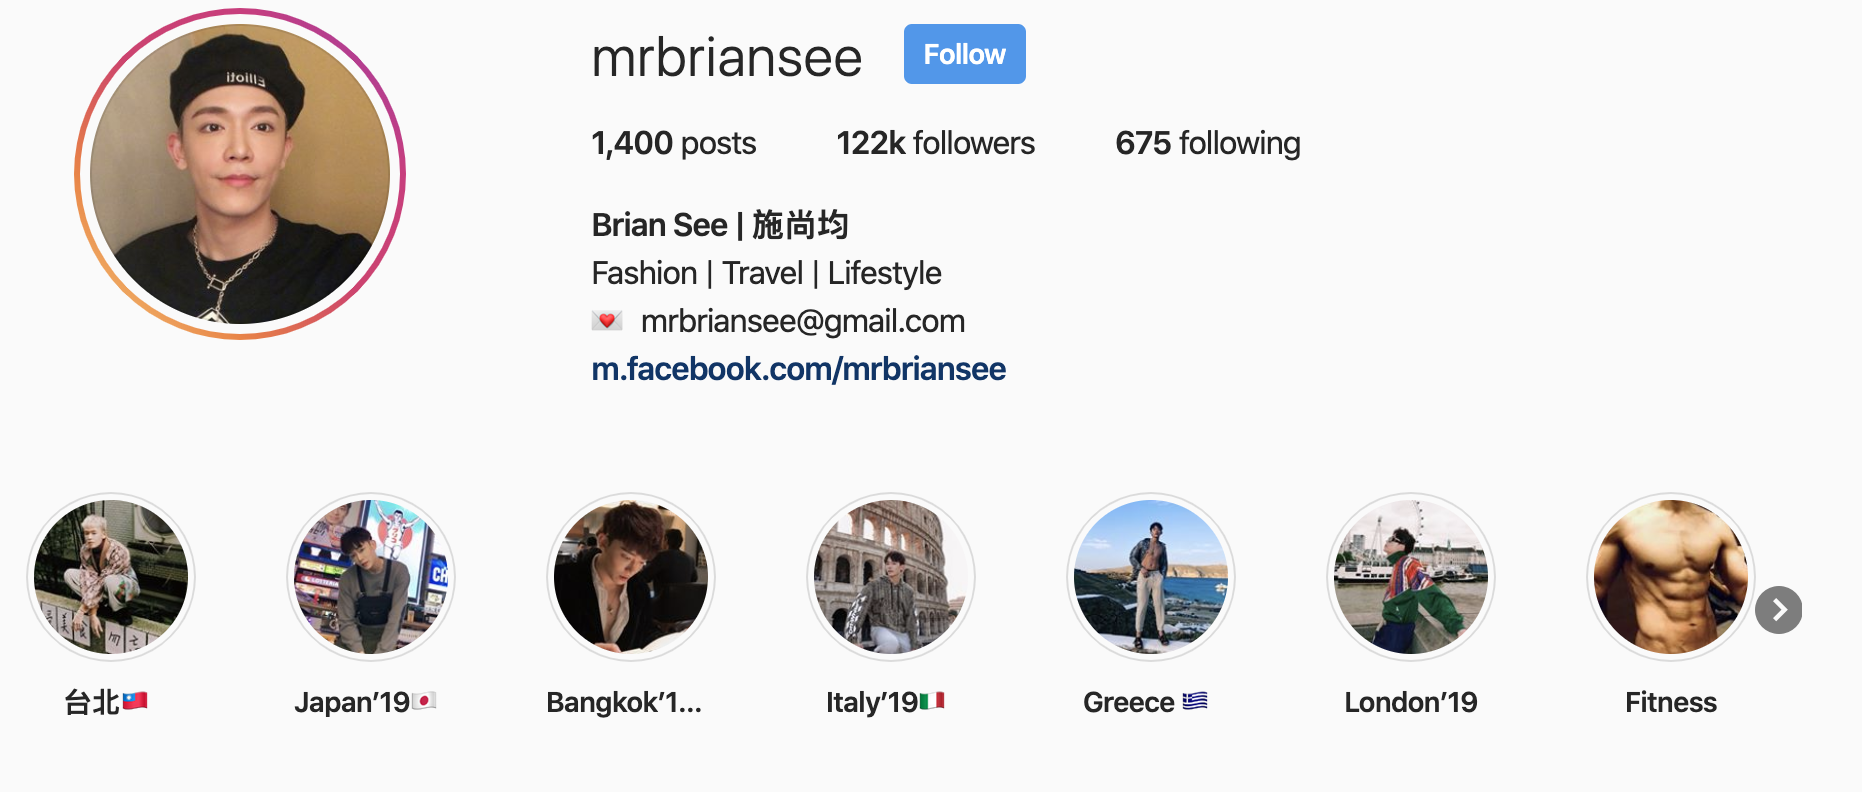Click the mrbriansee@gmail.com email text
This screenshot has width=1862, height=792.
coord(803,321)
